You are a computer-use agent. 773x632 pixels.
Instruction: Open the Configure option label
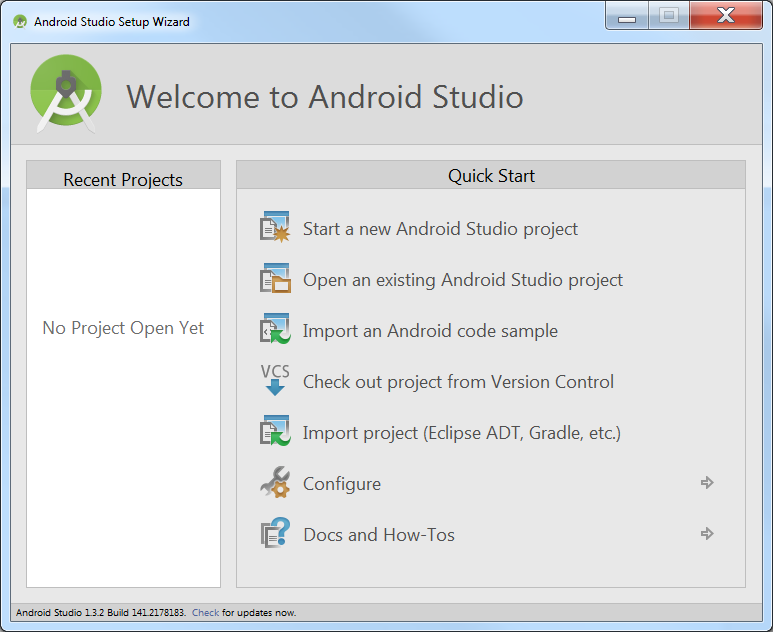pyautogui.click(x=342, y=484)
